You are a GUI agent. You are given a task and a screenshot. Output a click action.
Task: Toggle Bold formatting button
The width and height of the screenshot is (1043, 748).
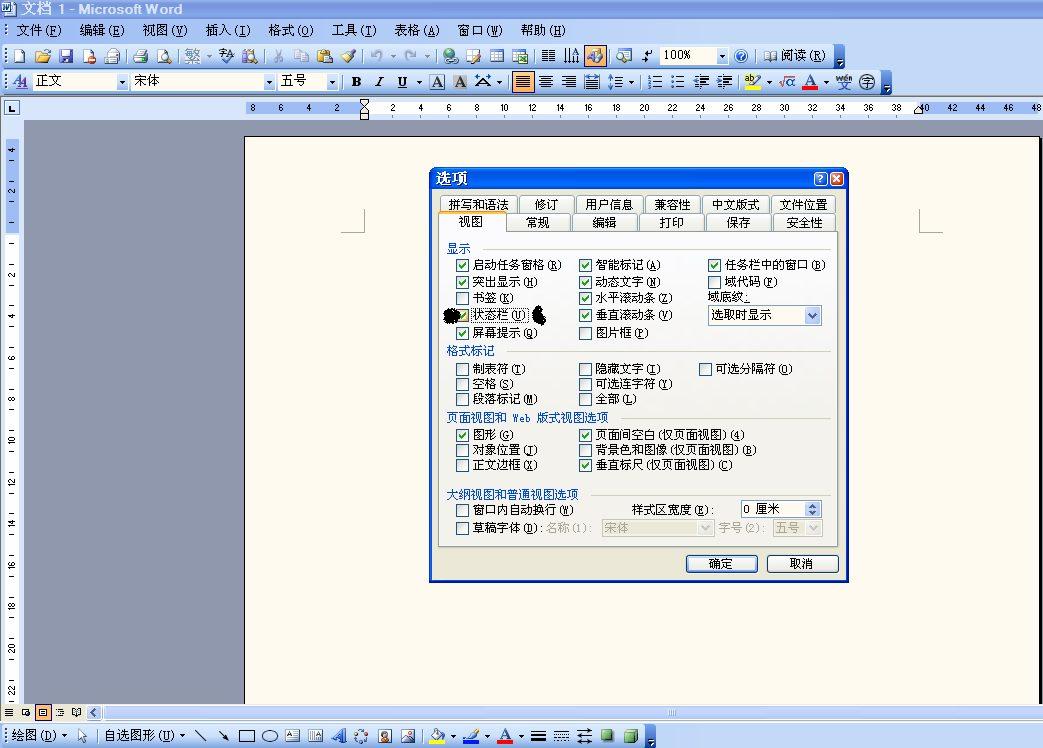point(357,82)
